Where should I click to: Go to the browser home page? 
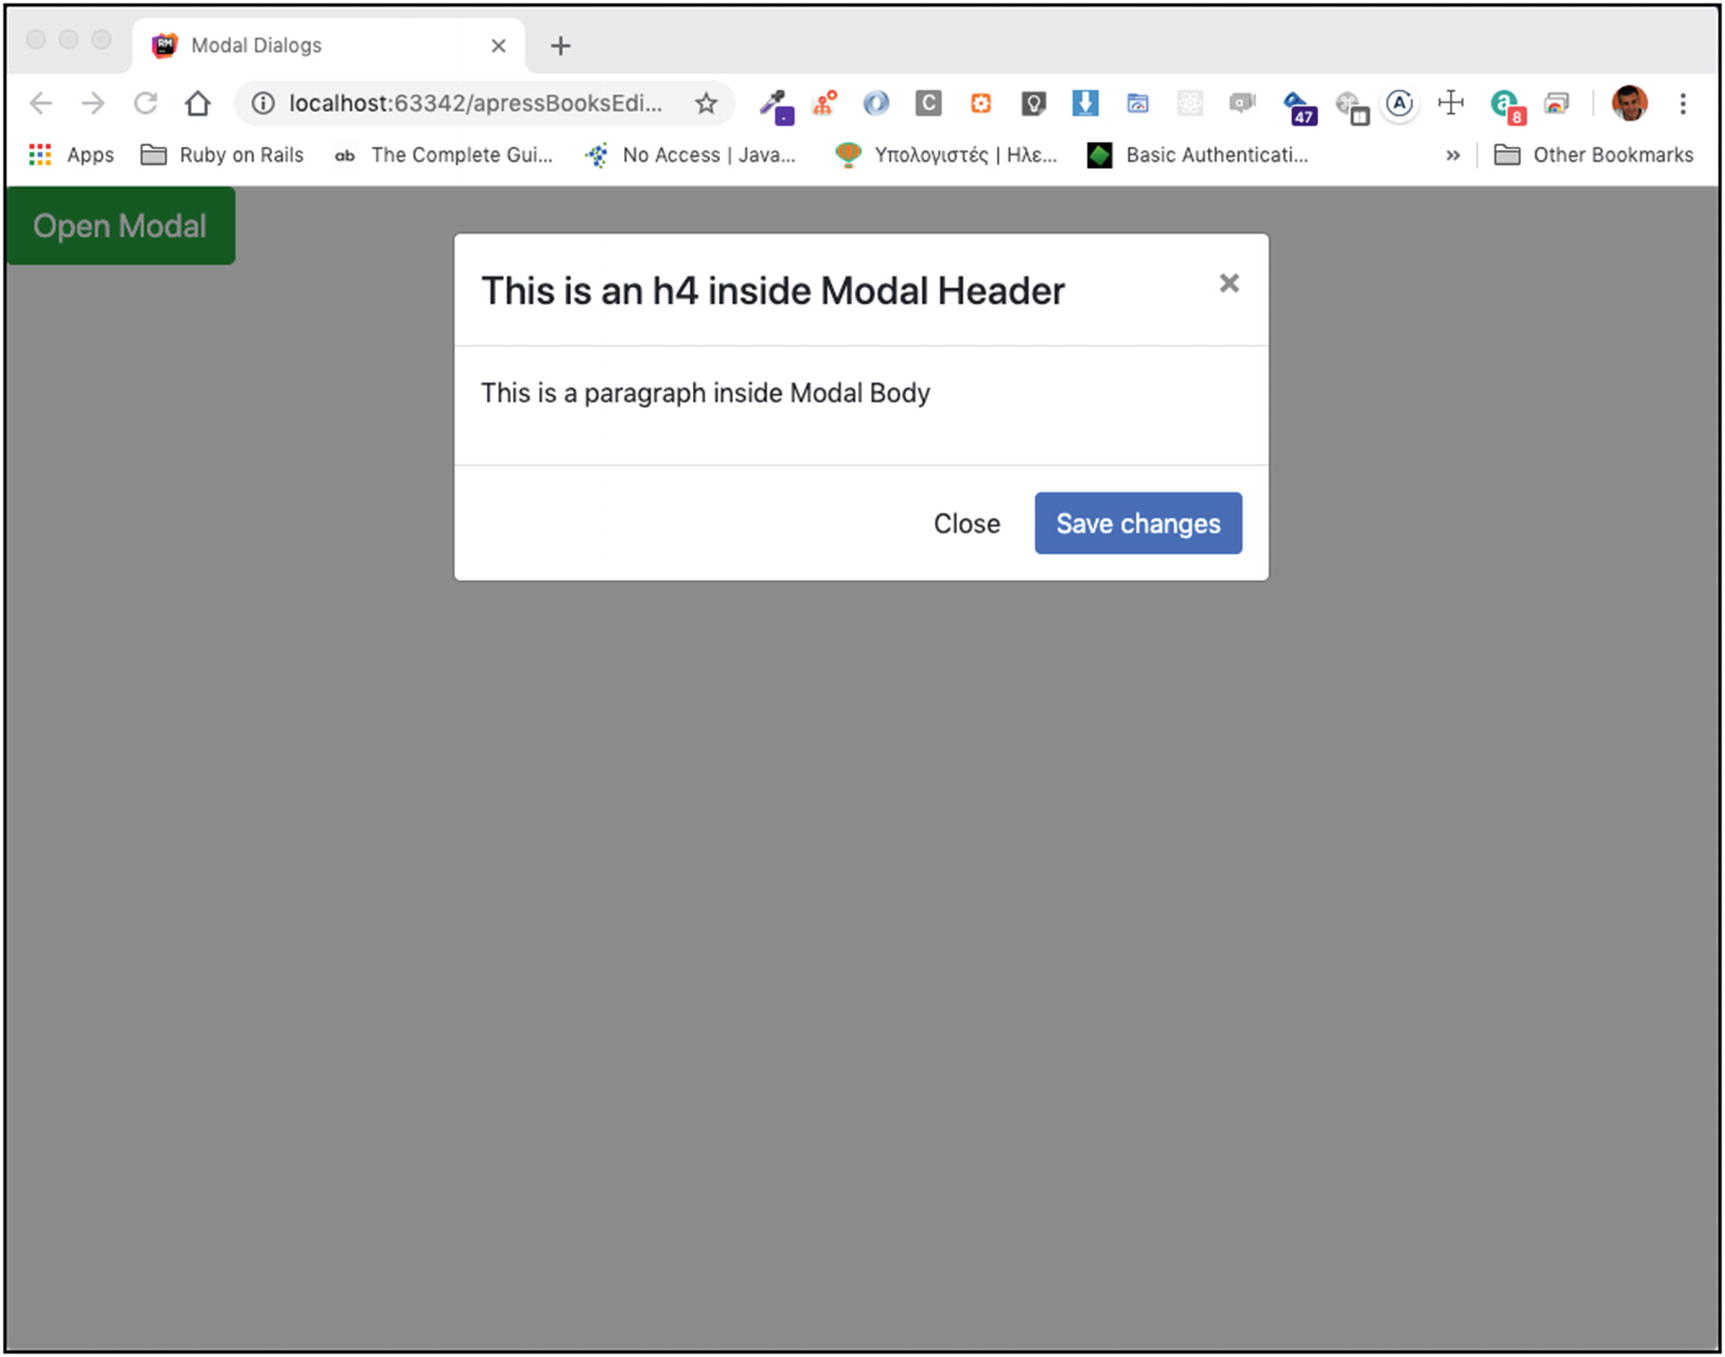[198, 103]
